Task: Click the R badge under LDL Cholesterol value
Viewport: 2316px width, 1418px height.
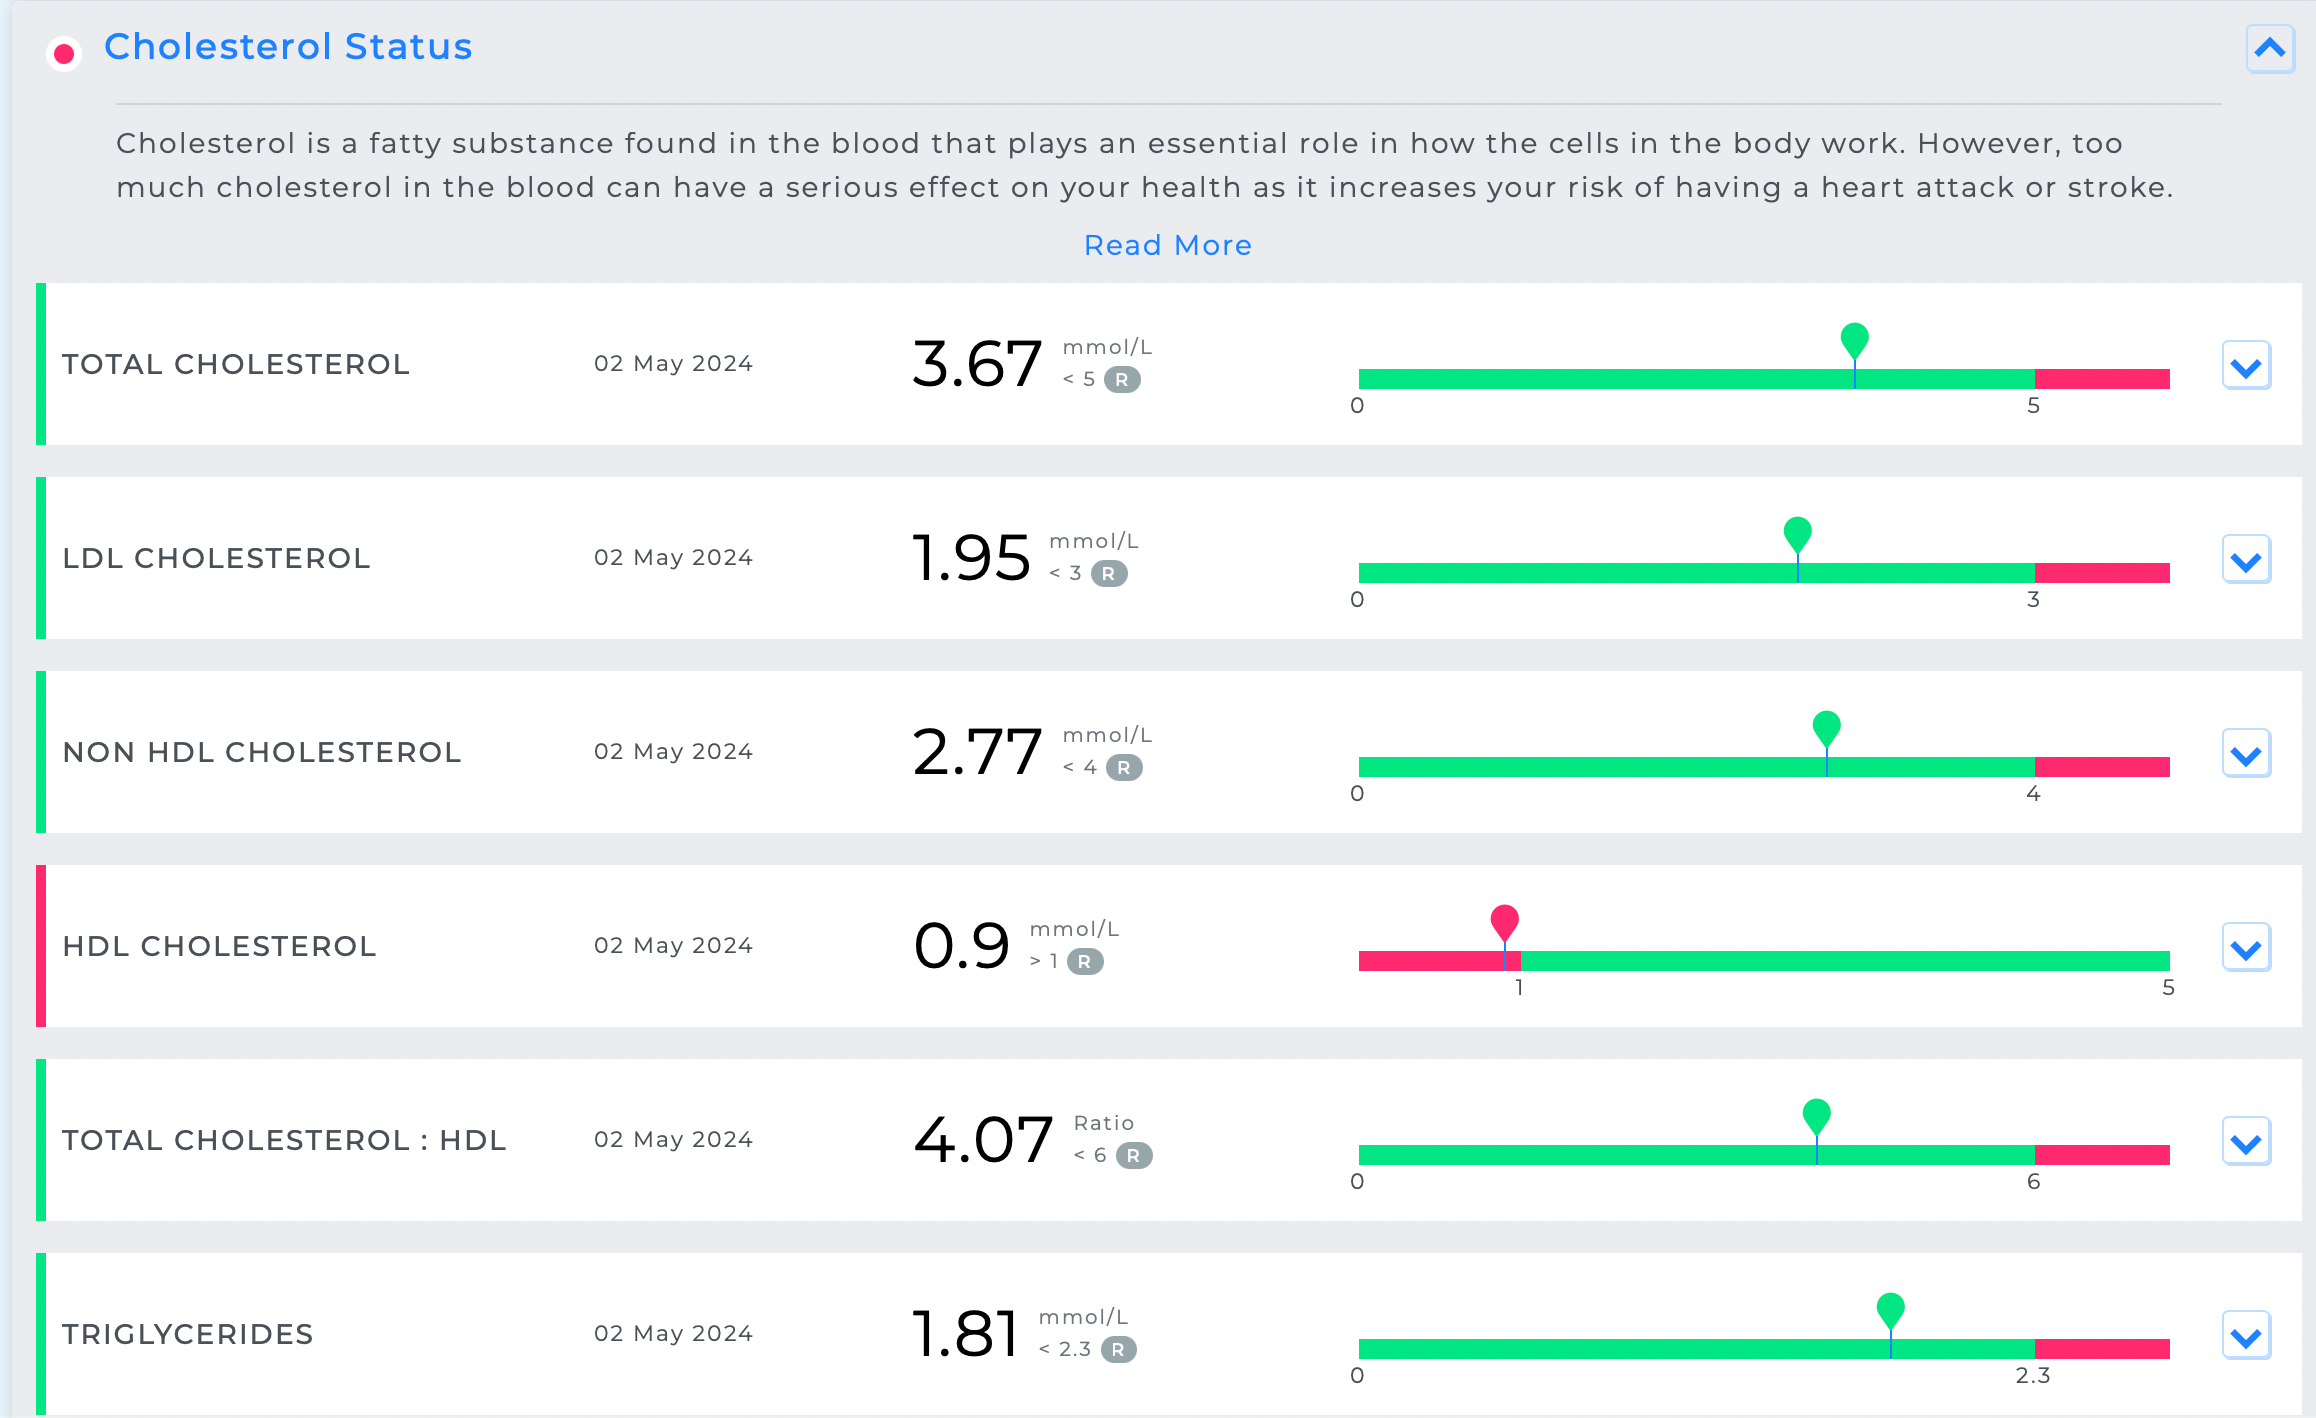Action: [x=1108, y=574]
